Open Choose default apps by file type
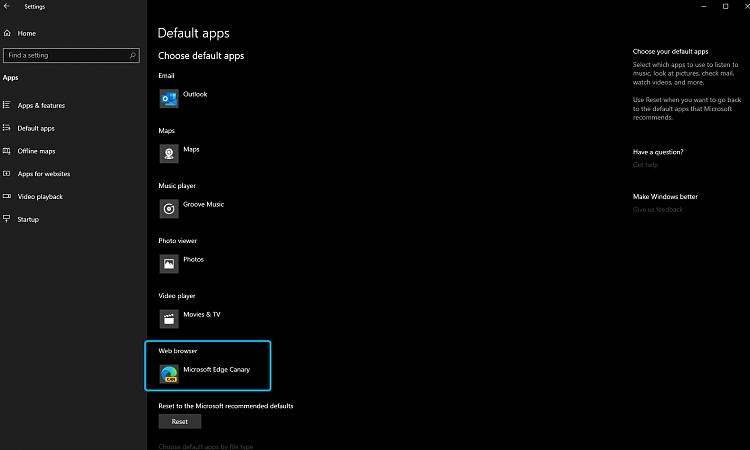This screenshot has height=450, width=750. click(206, 447)
